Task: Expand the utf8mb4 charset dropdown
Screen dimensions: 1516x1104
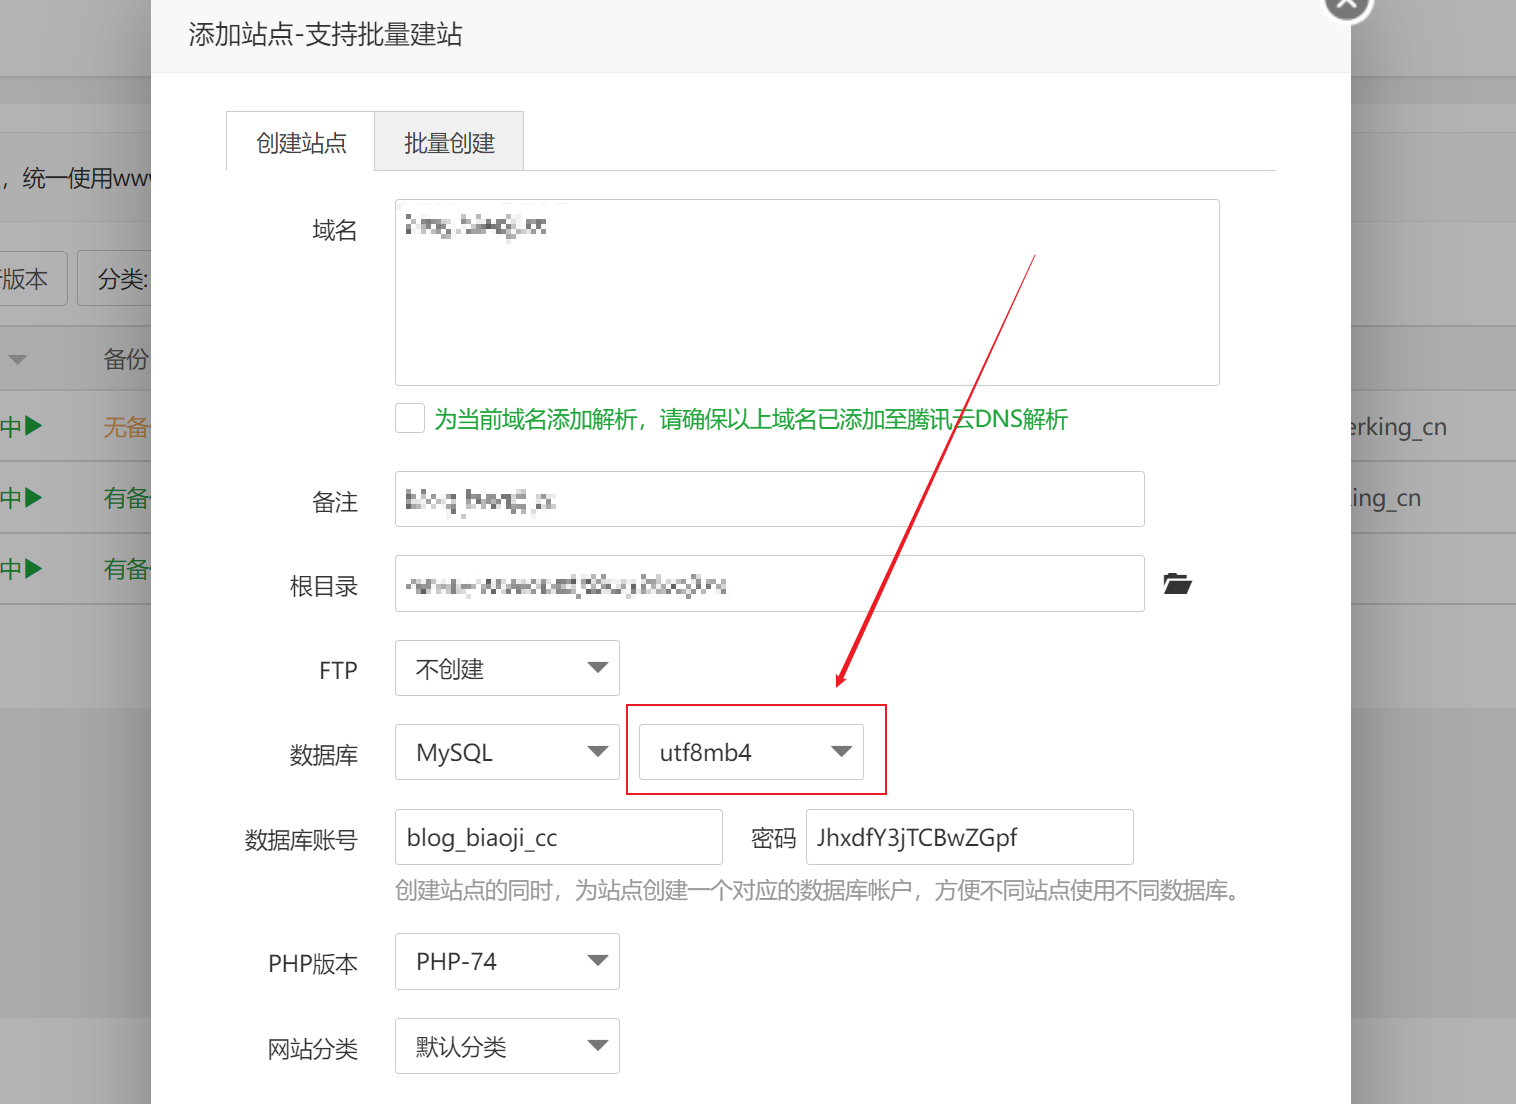Action: point(751,752)
